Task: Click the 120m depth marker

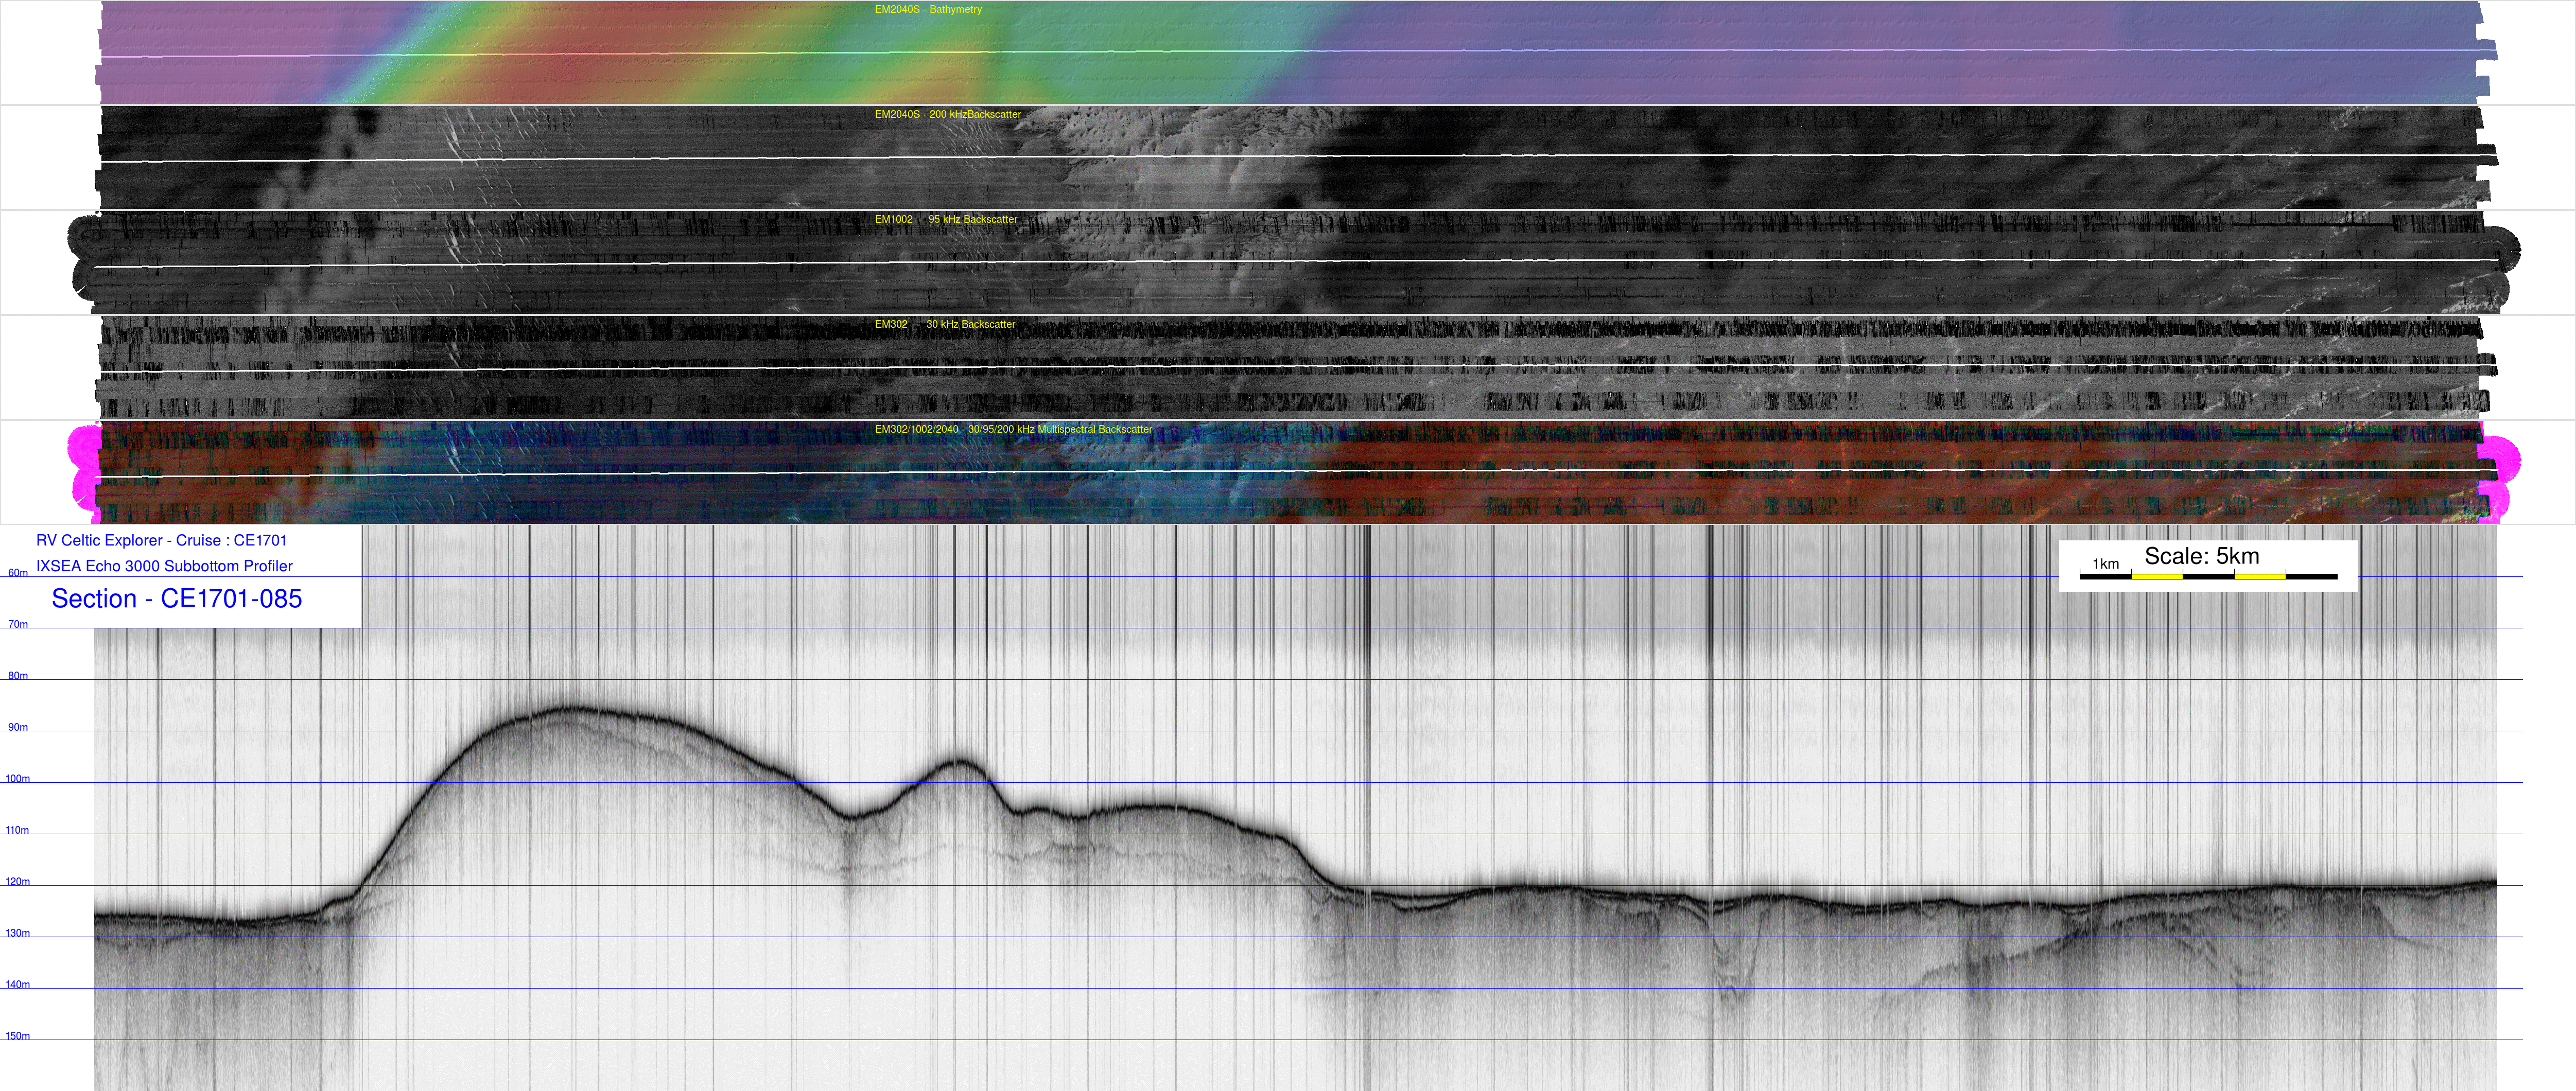Action: point(18,881)
